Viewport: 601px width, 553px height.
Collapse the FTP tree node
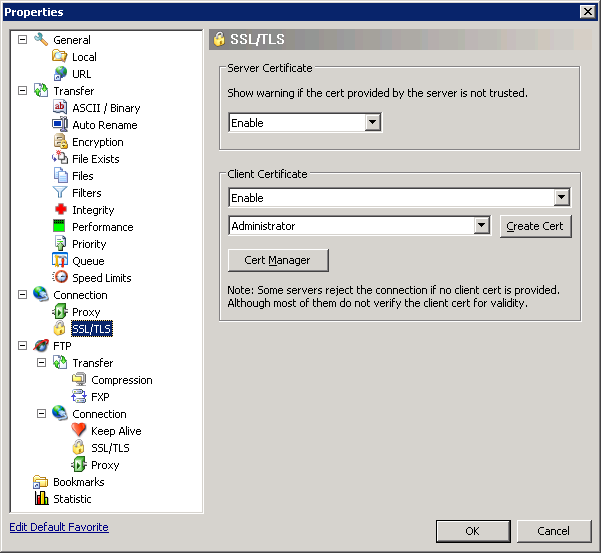tap(23, 346)
